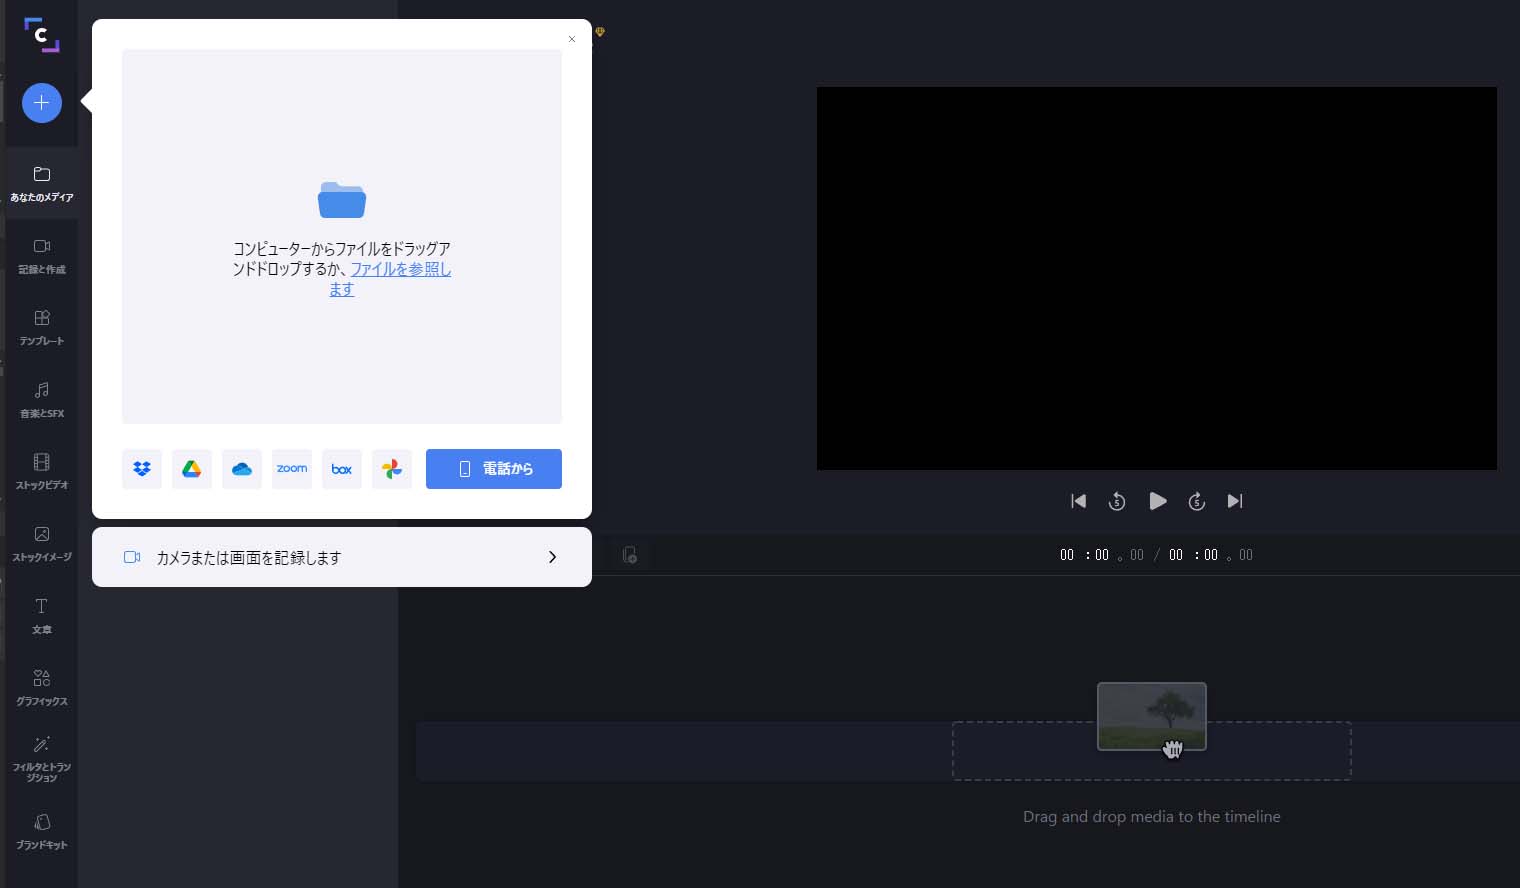
Task: Open the ブランドキット panel
Action: 41,831
